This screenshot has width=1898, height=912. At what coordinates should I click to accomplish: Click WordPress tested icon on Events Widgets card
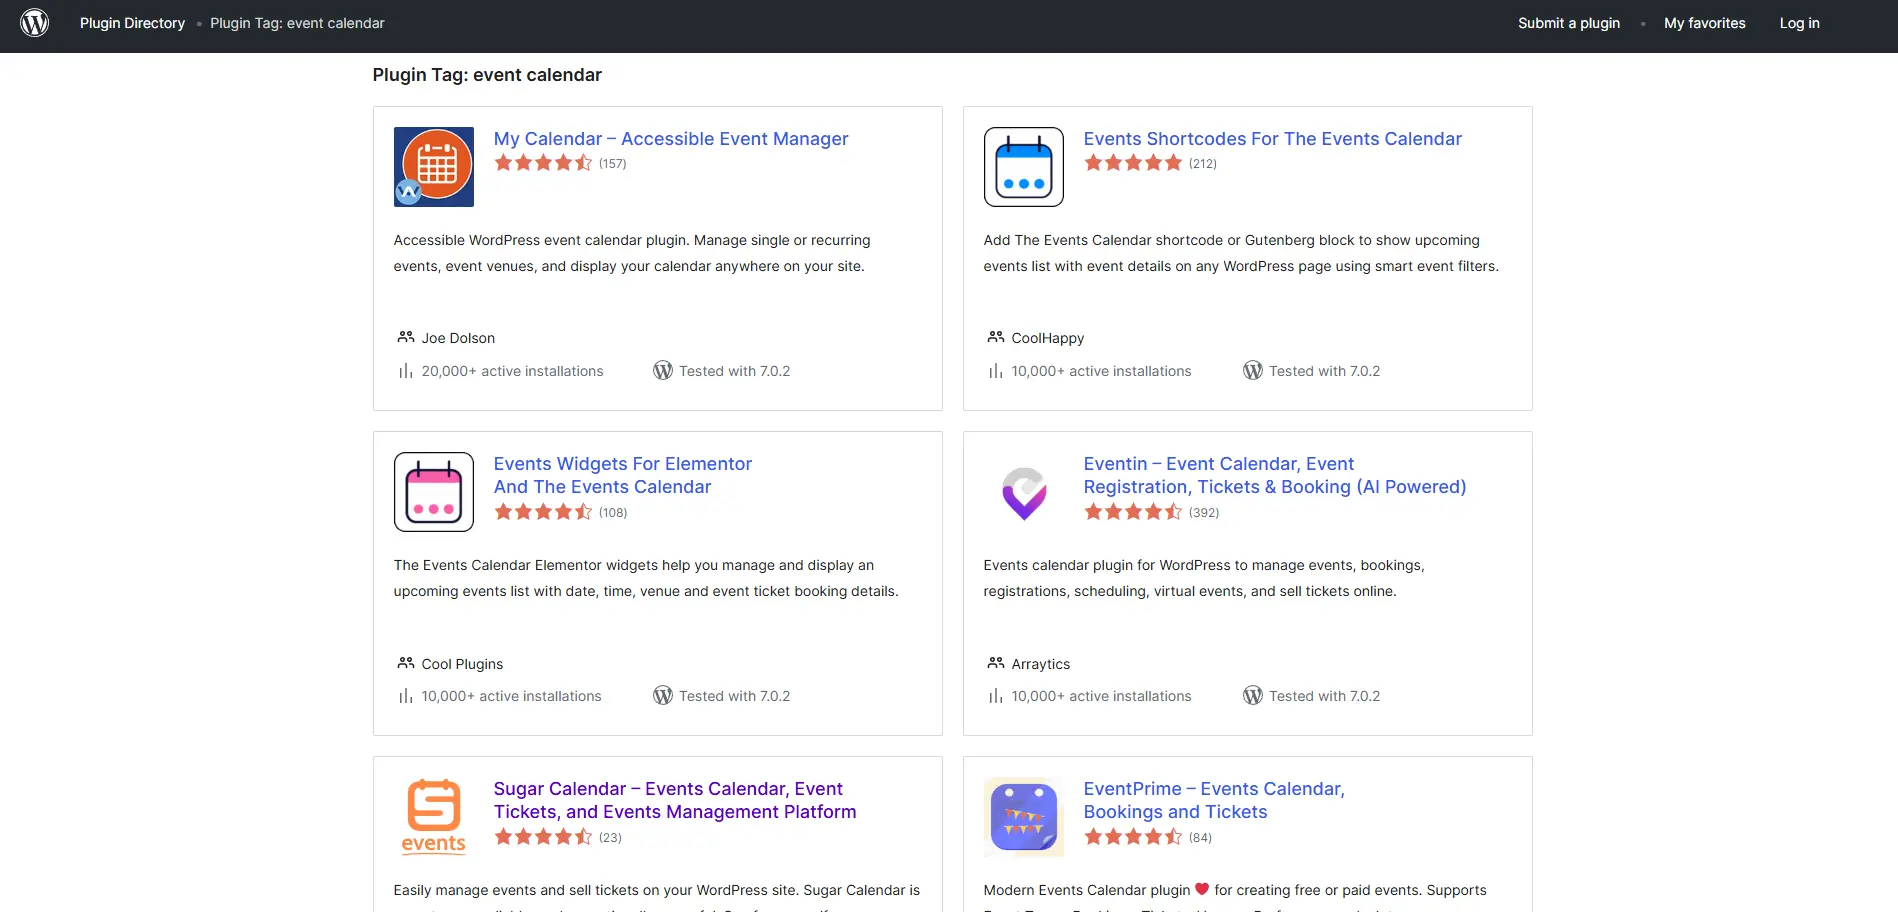click(x=663, y=695)
